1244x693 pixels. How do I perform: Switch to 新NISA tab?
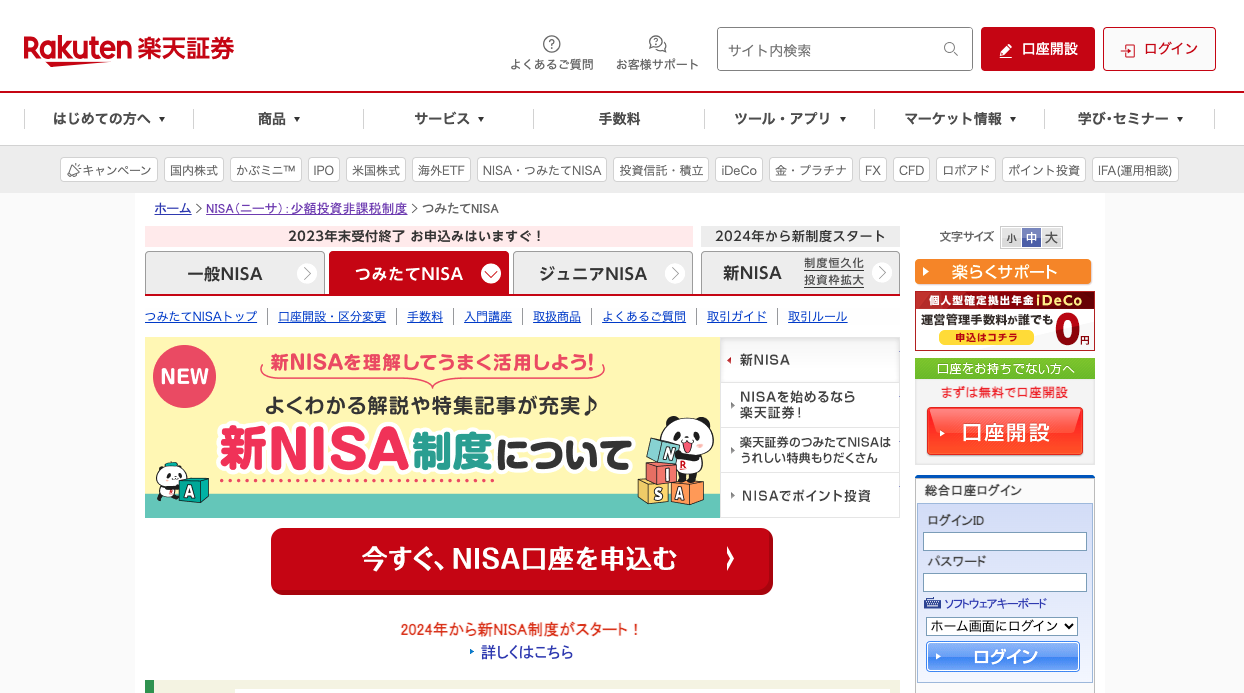click(x=800, y=273)
